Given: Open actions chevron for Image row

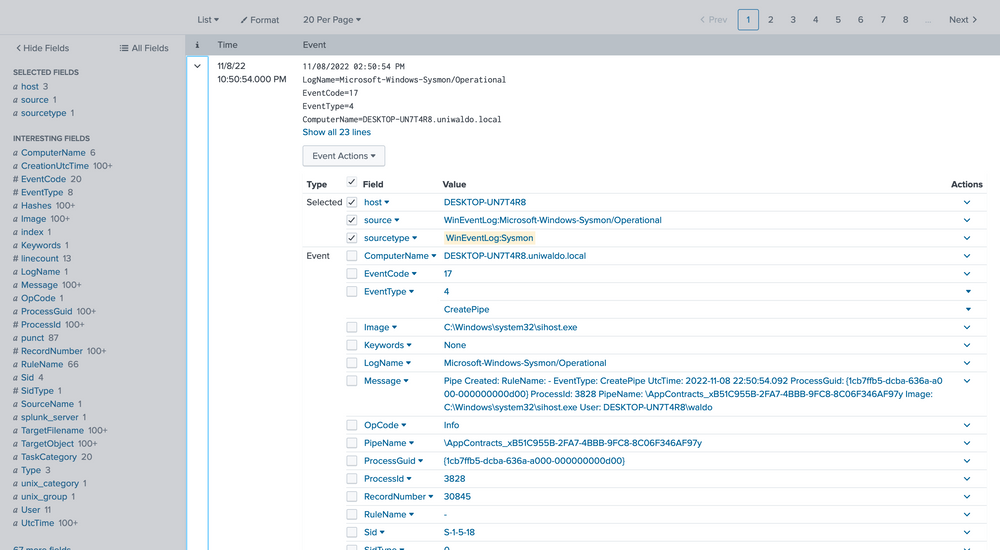Looking at the screenshot, I should coord(966,327).
